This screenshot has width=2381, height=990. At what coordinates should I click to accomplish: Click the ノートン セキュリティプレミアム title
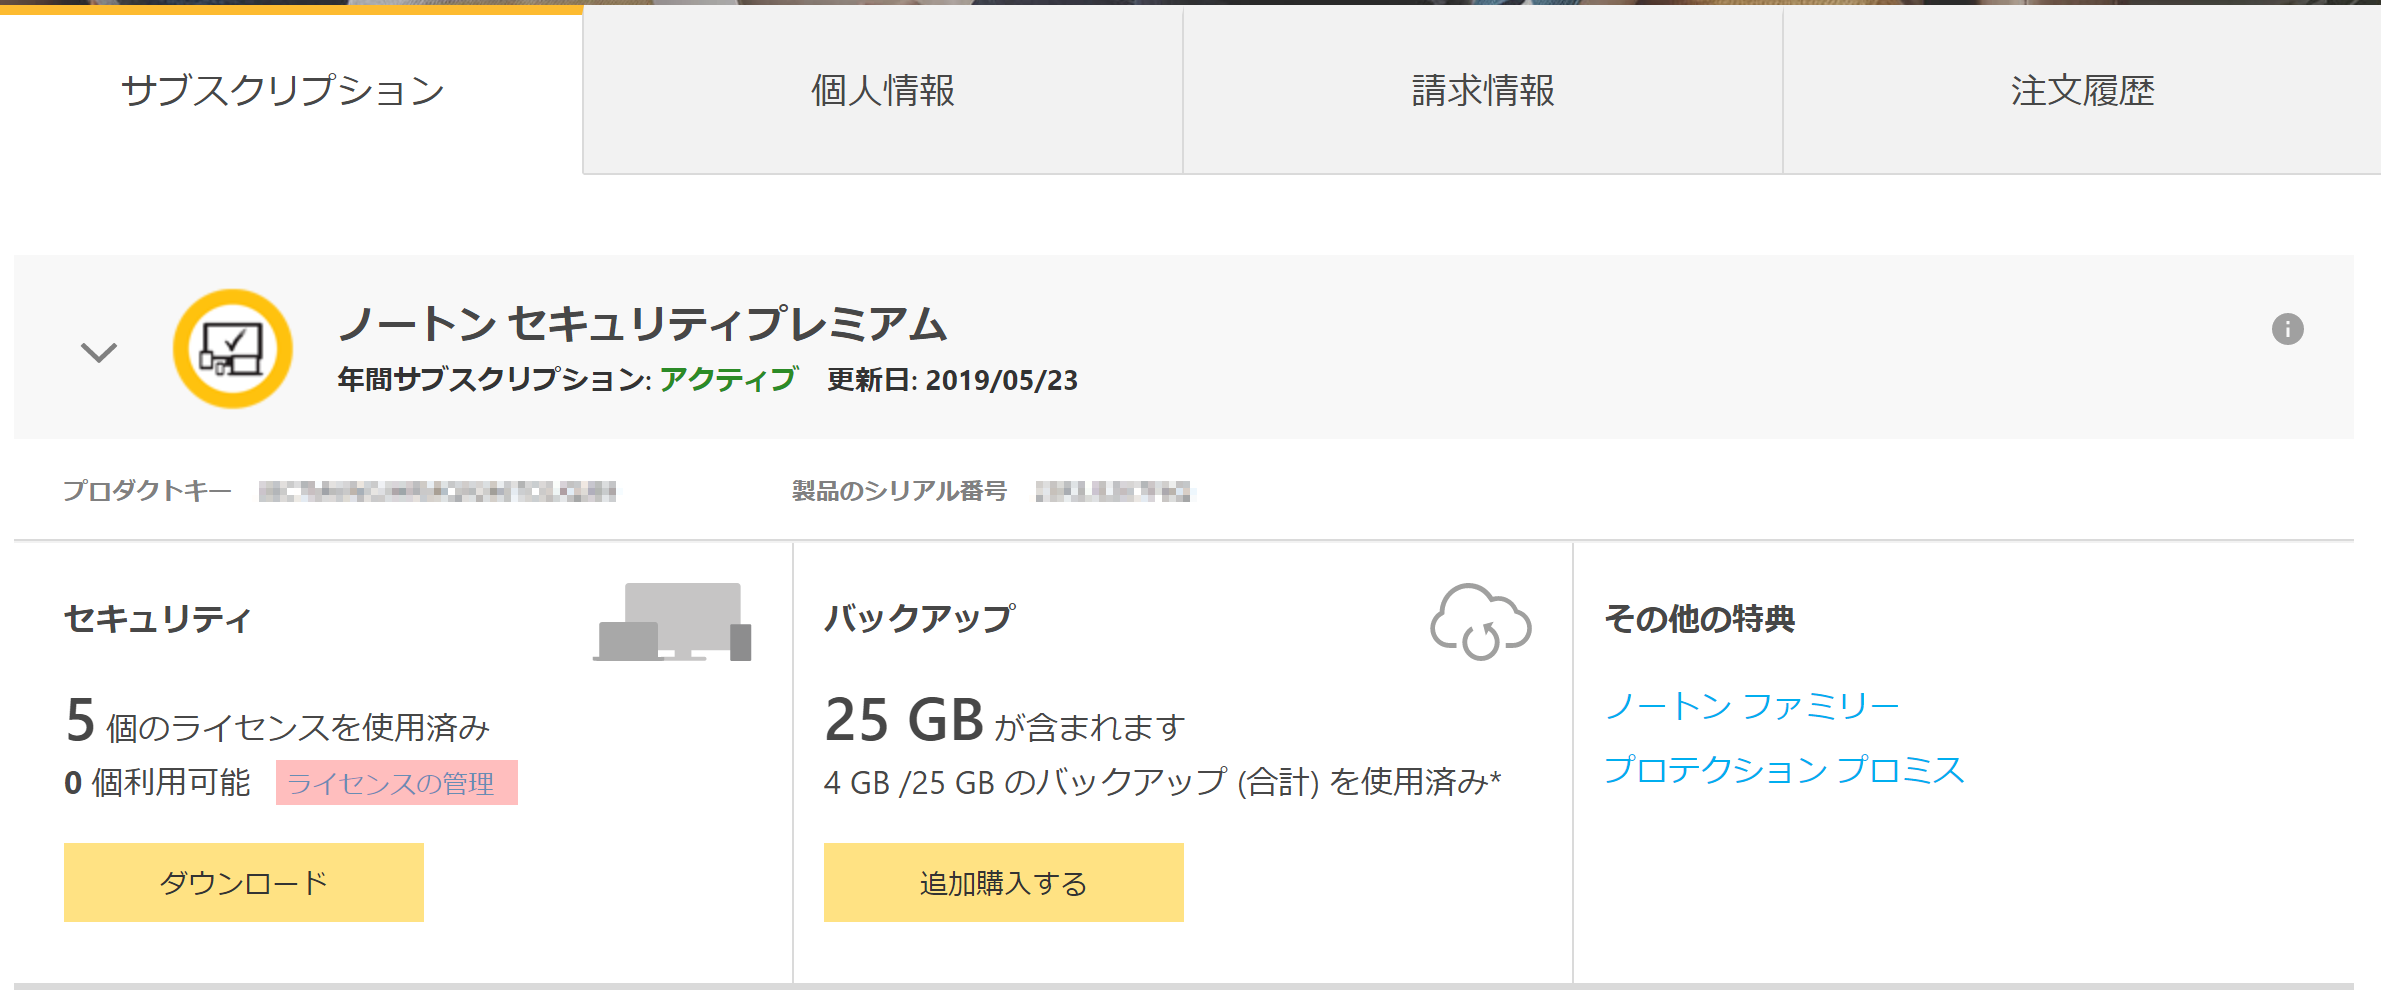(x=643, y=323)
